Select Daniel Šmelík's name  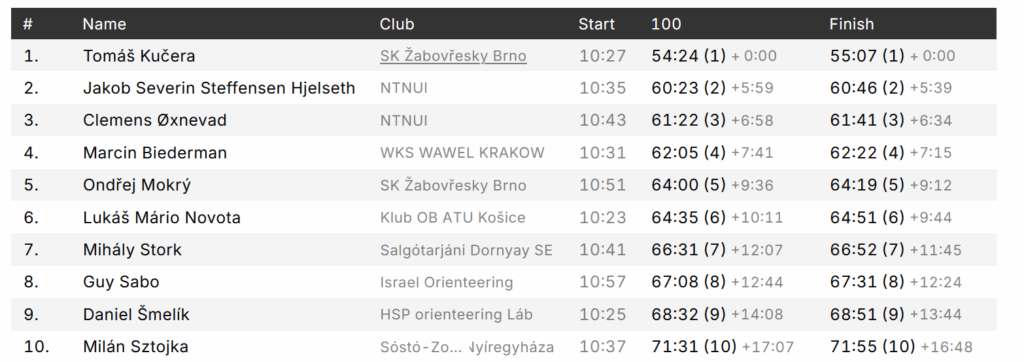pyautogui.click(x=136, y=314)
